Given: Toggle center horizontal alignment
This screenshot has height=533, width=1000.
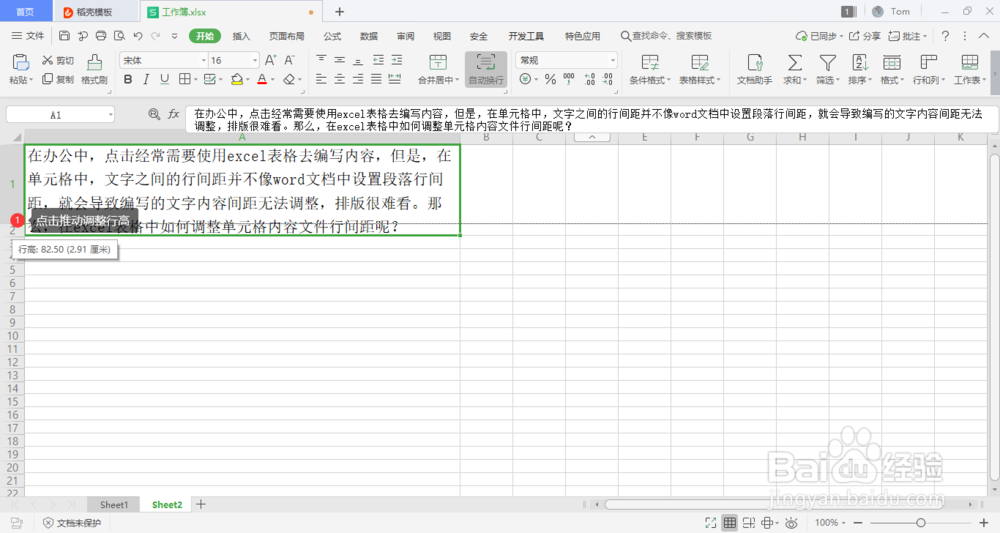Looking at the screenshot, I should coord(339,79).
